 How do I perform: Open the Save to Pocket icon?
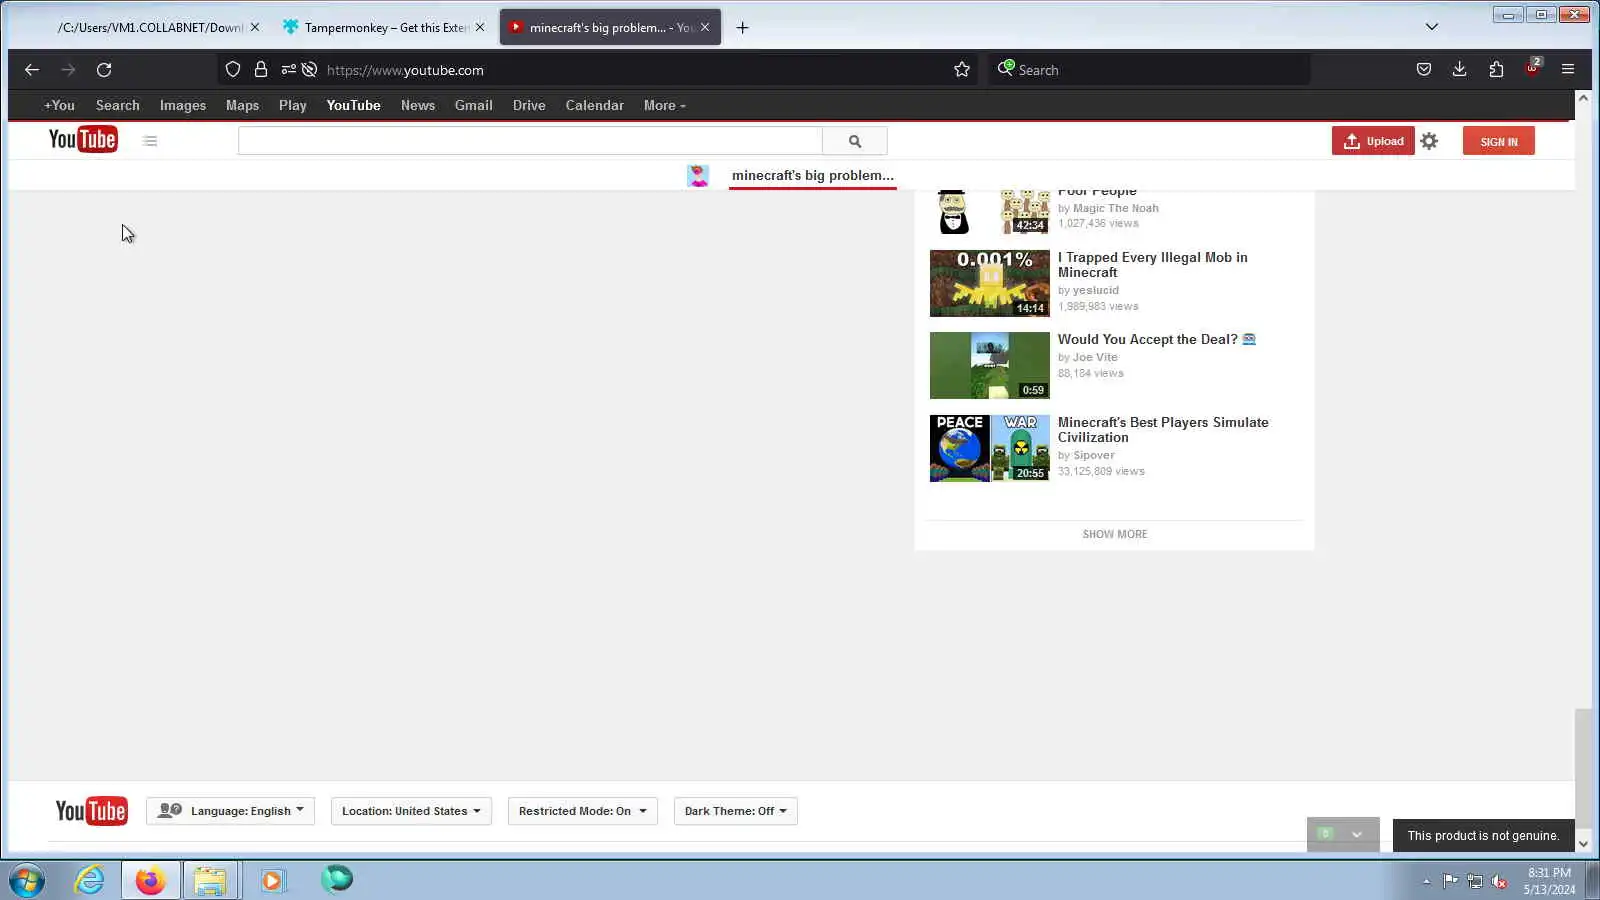point(1424,70)
